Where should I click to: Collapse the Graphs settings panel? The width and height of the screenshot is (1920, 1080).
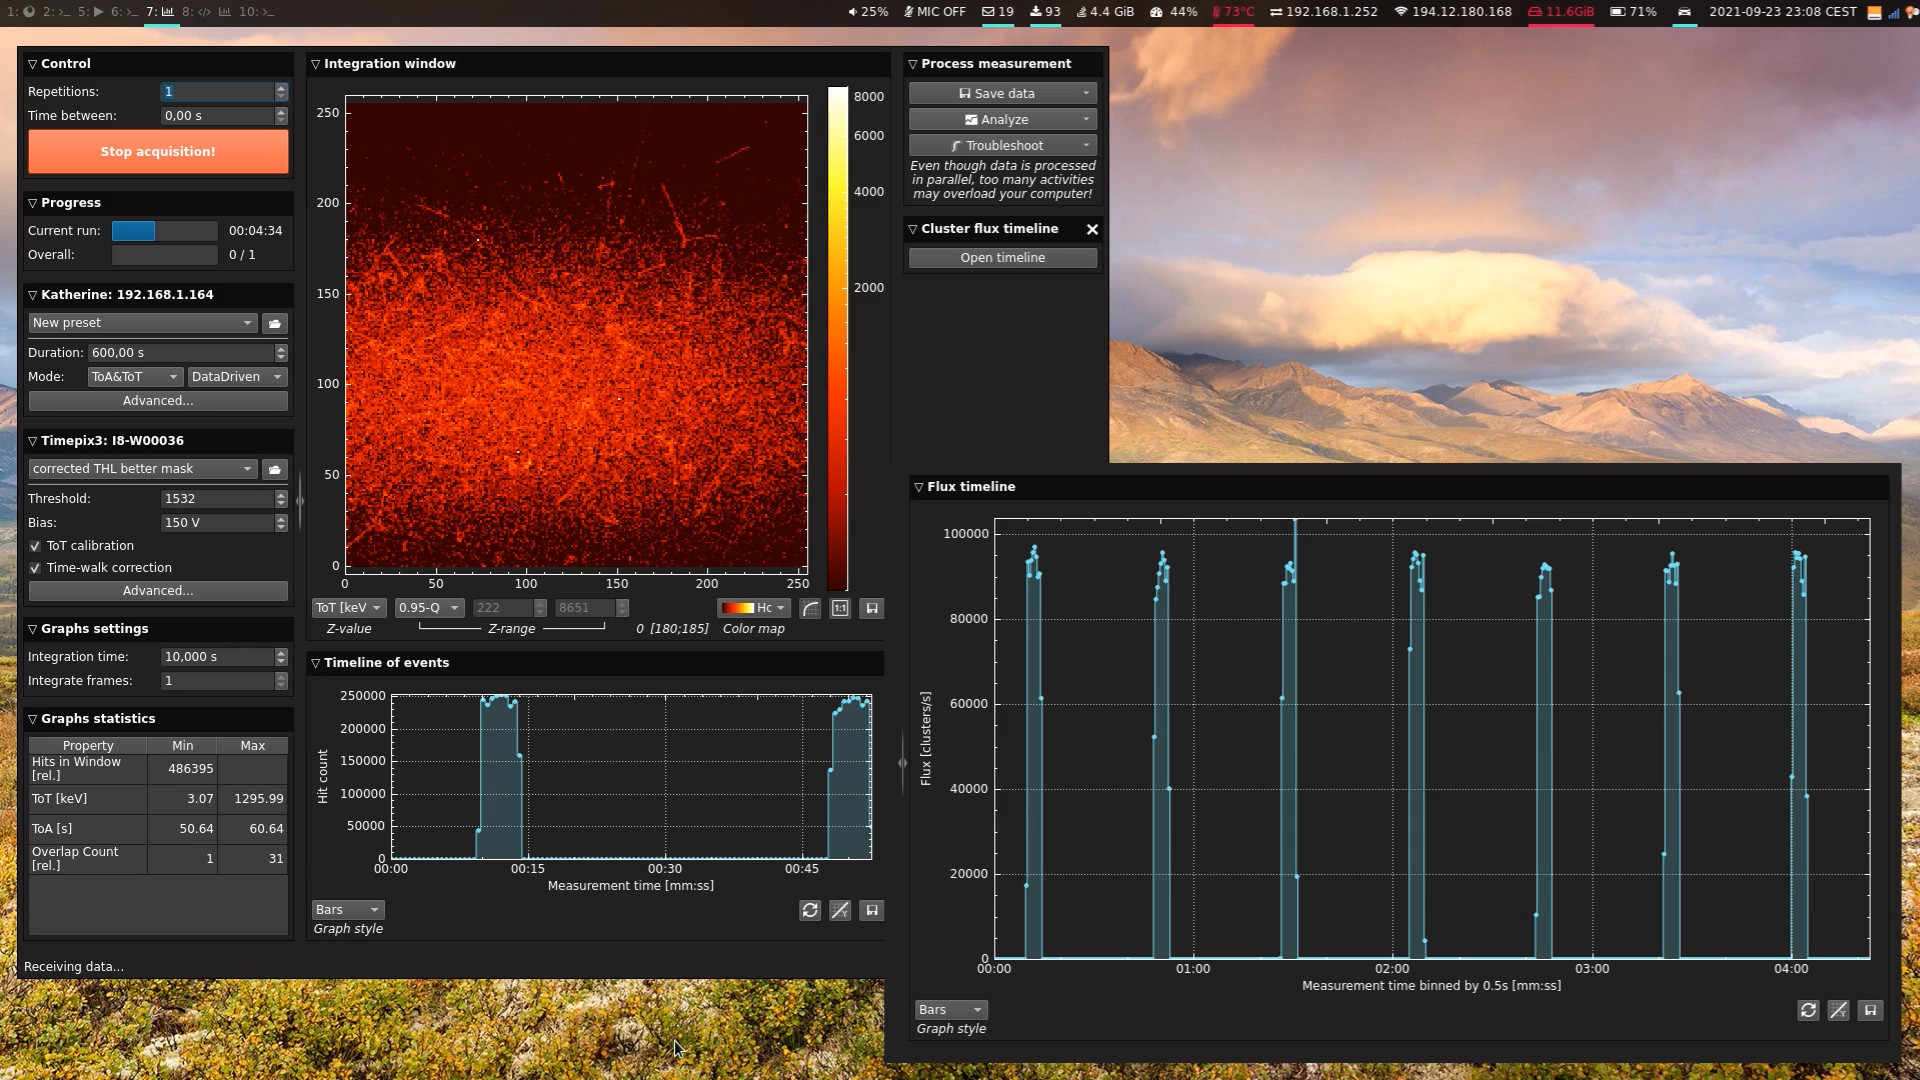click(x=32, y=629)
